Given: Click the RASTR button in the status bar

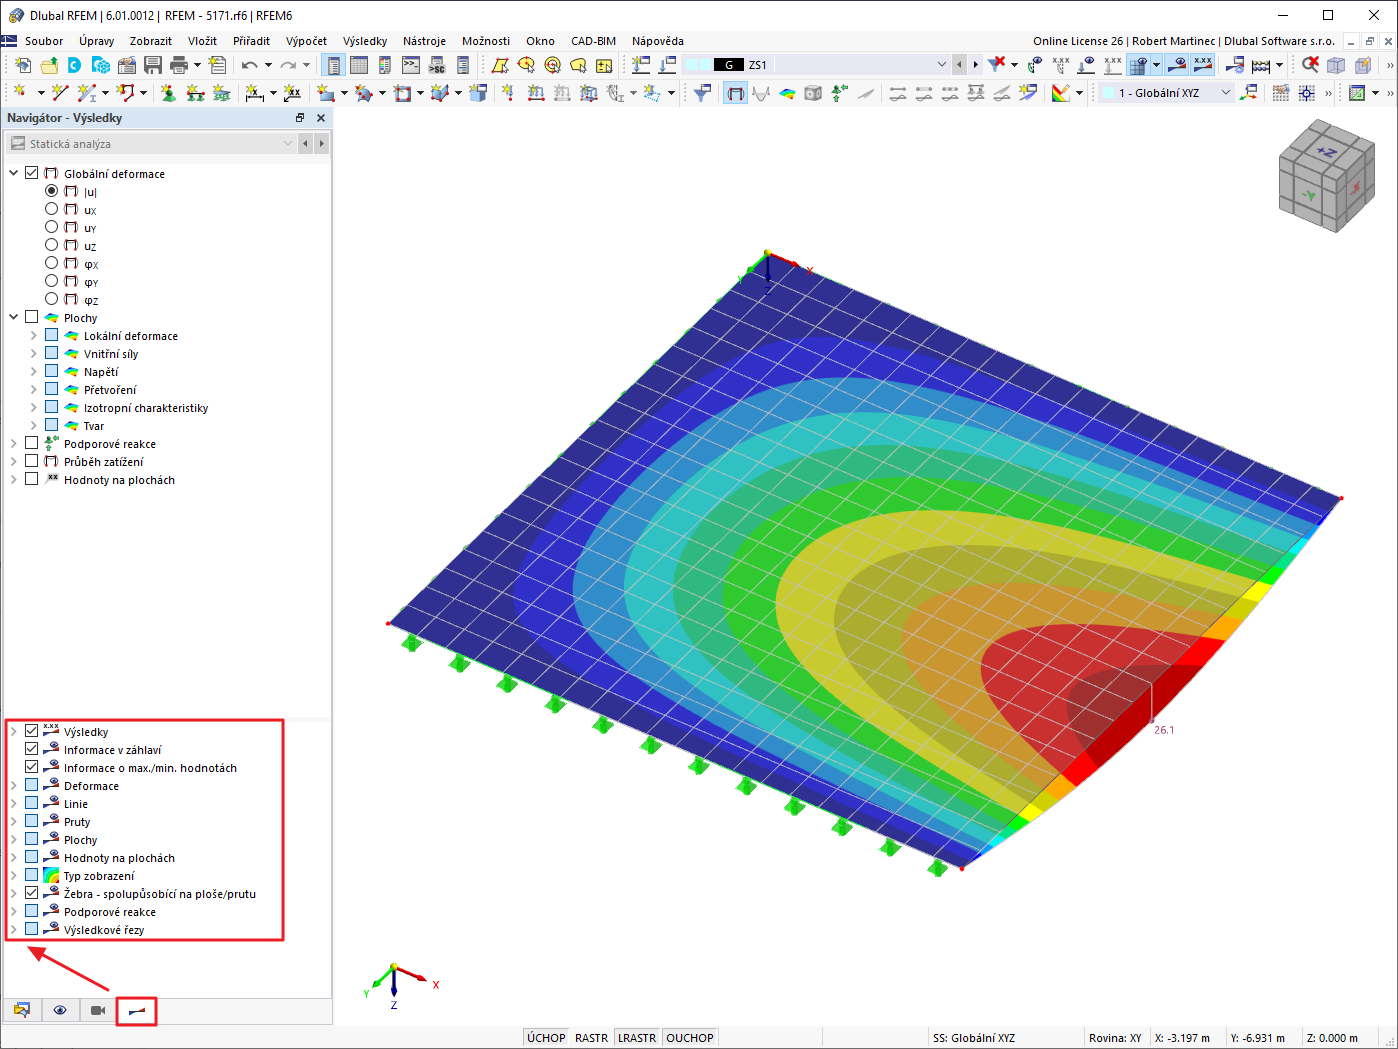Looking at the screenshot, I should coord(591,1037).
